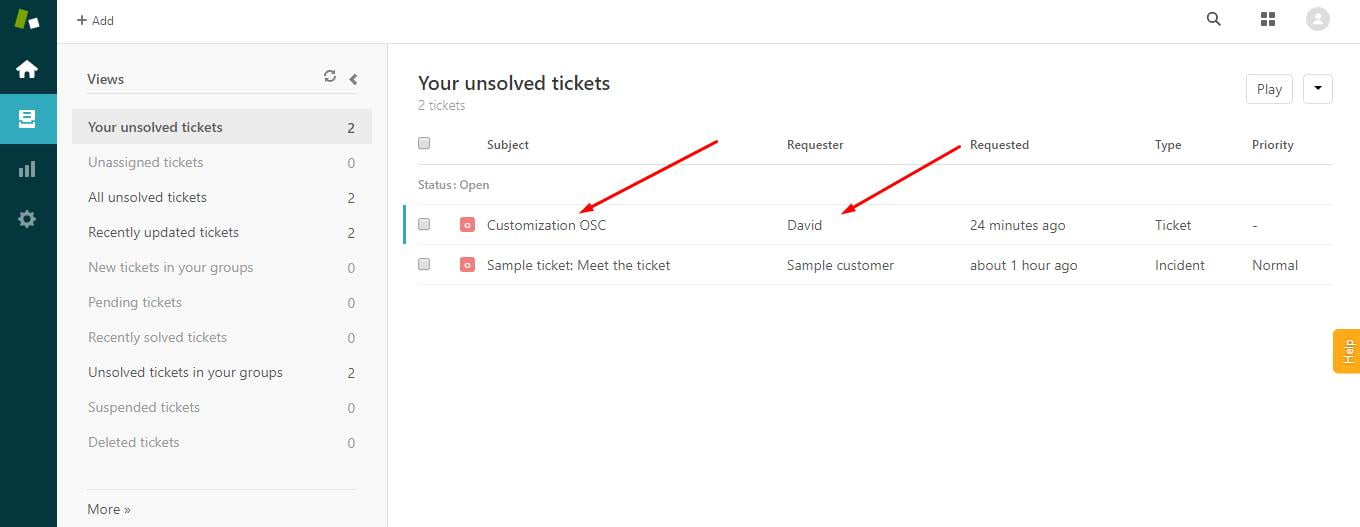Open the Zendesk products grid icon
The height and width of the screenshot is (527, 1360).
pyautogui.click(x=1268, y=19)
